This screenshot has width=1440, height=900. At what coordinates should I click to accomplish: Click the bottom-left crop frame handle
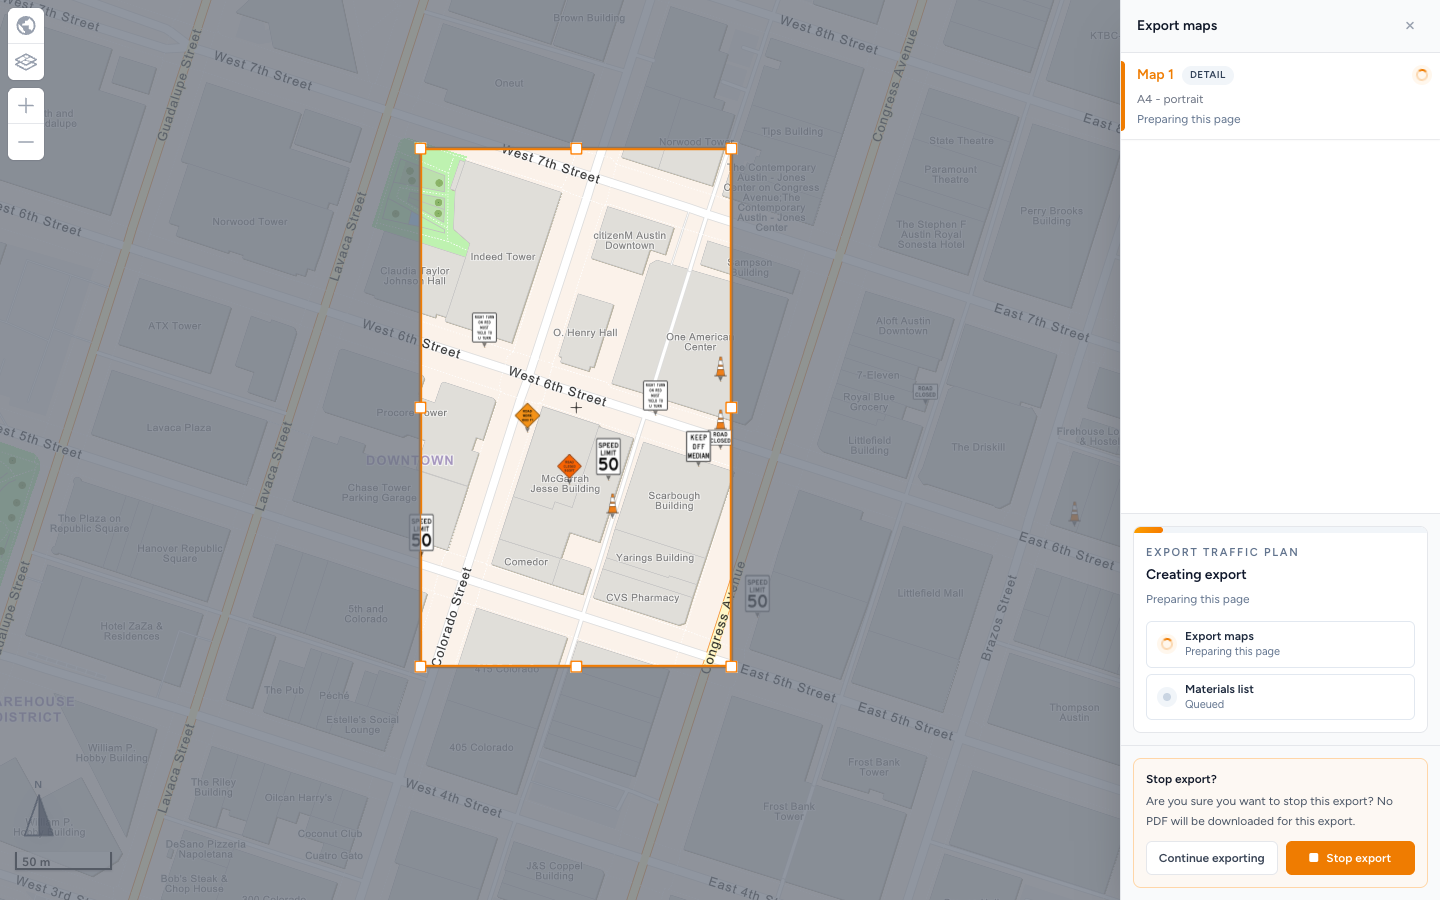point(421,667)
